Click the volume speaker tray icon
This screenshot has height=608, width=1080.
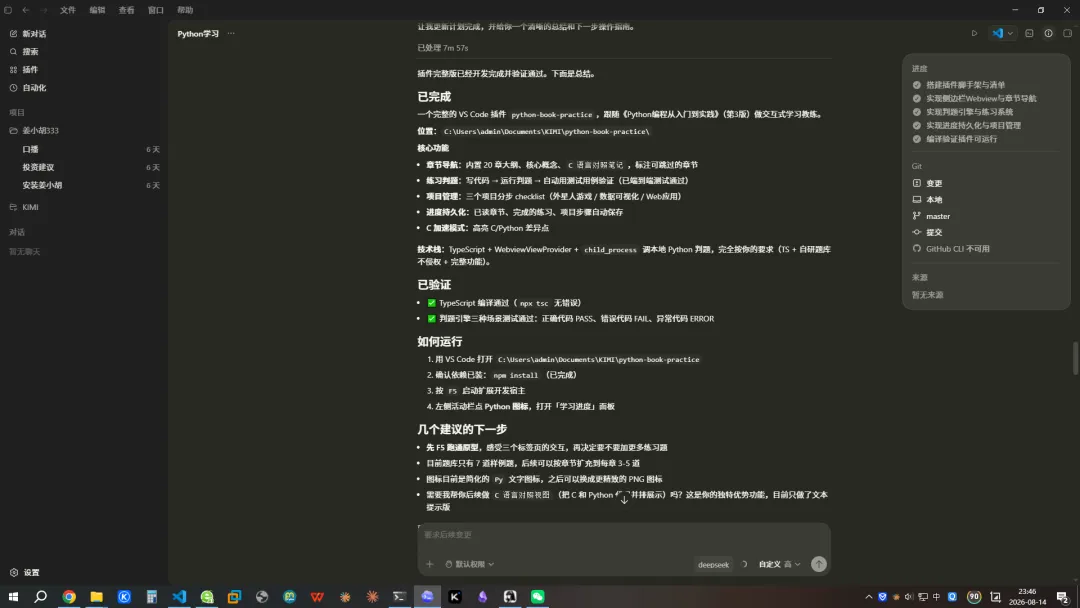(908, 597)
